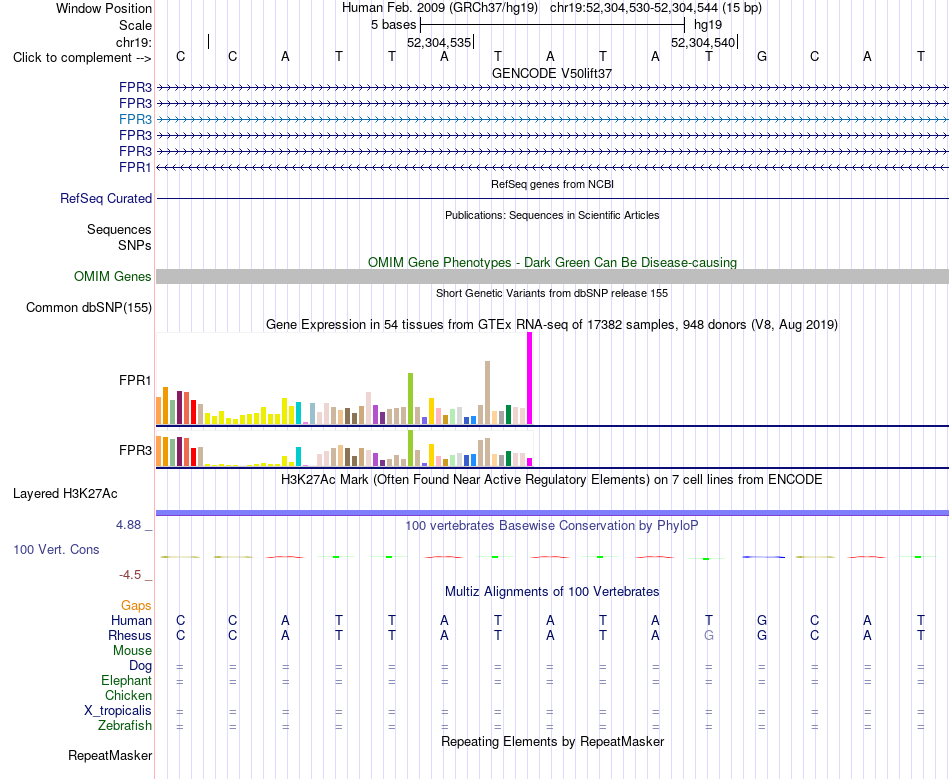Screen dimensions: 950x779
Task: Click 'Short Genetic Variants from dbSNP release 155'
Action: [552, 293]
